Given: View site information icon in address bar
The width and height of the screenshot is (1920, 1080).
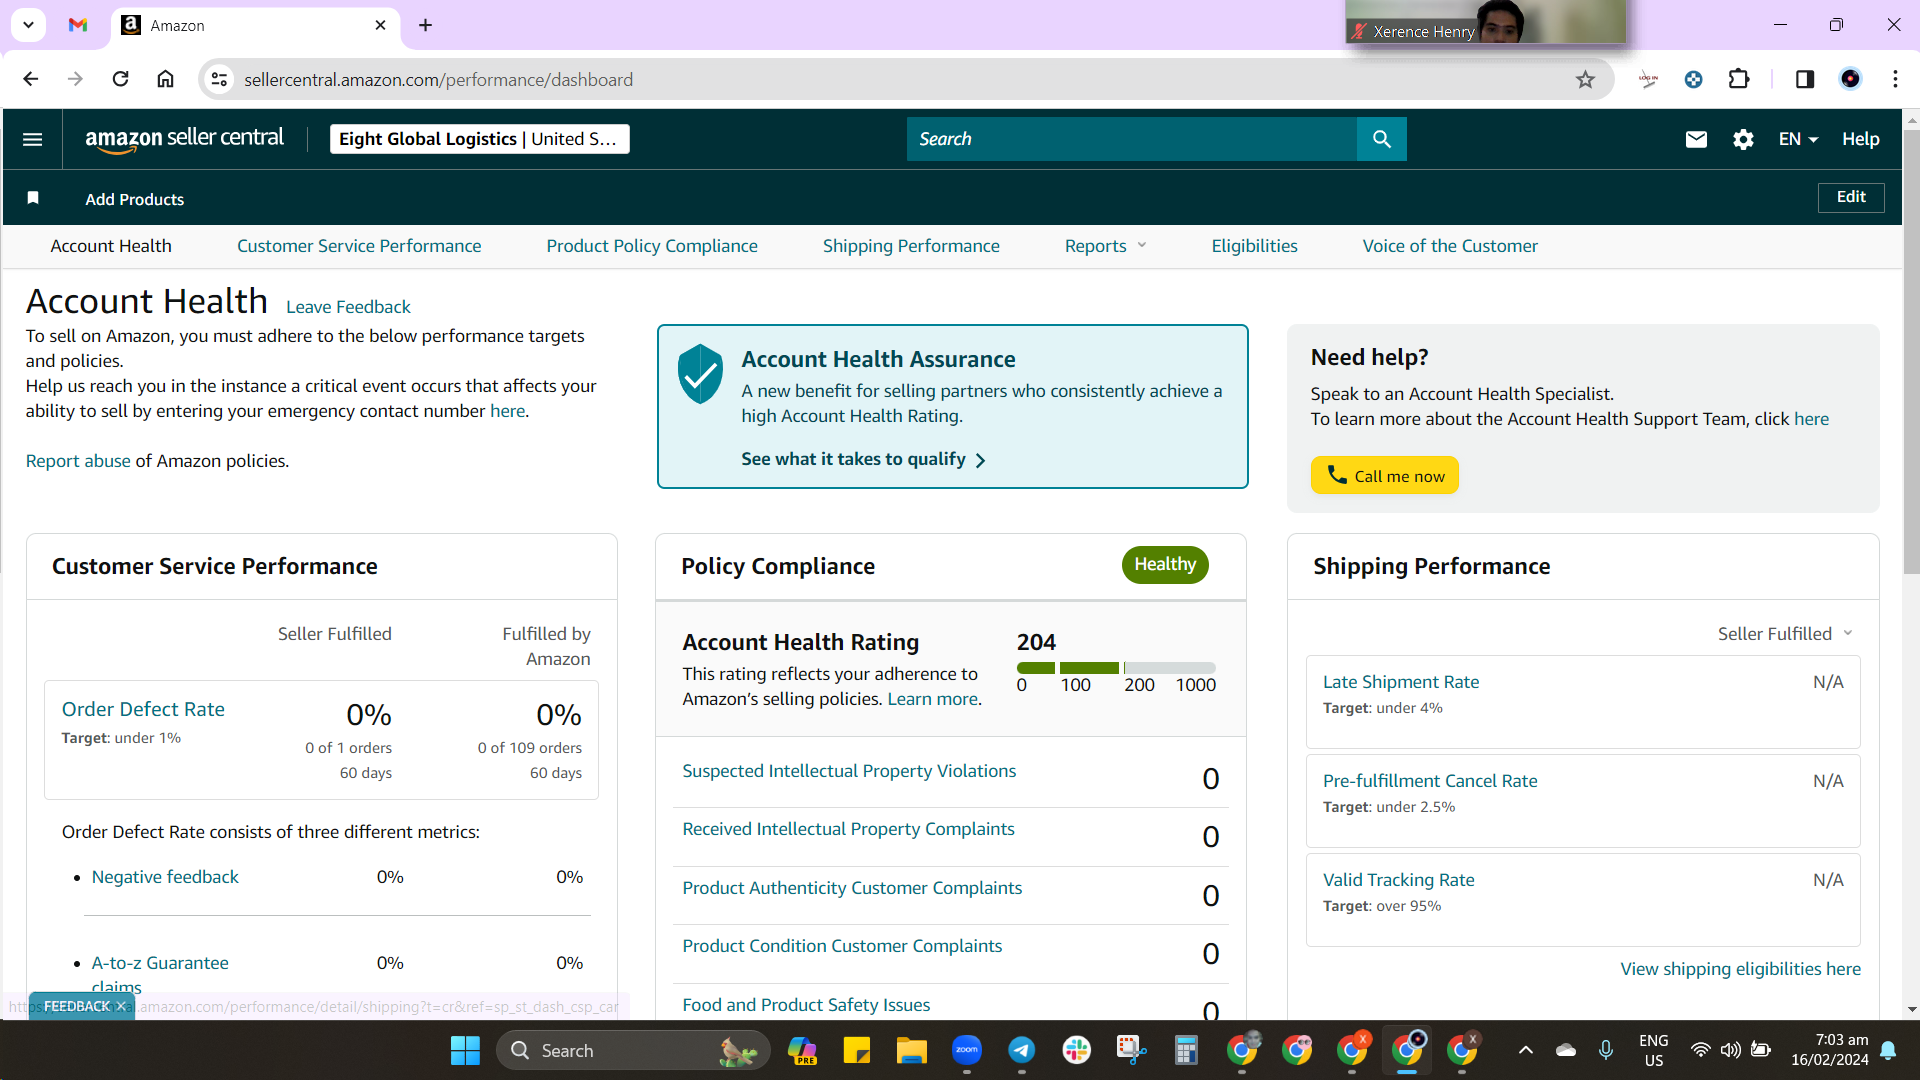Looking at the screenshot, I should coord(220,79).
